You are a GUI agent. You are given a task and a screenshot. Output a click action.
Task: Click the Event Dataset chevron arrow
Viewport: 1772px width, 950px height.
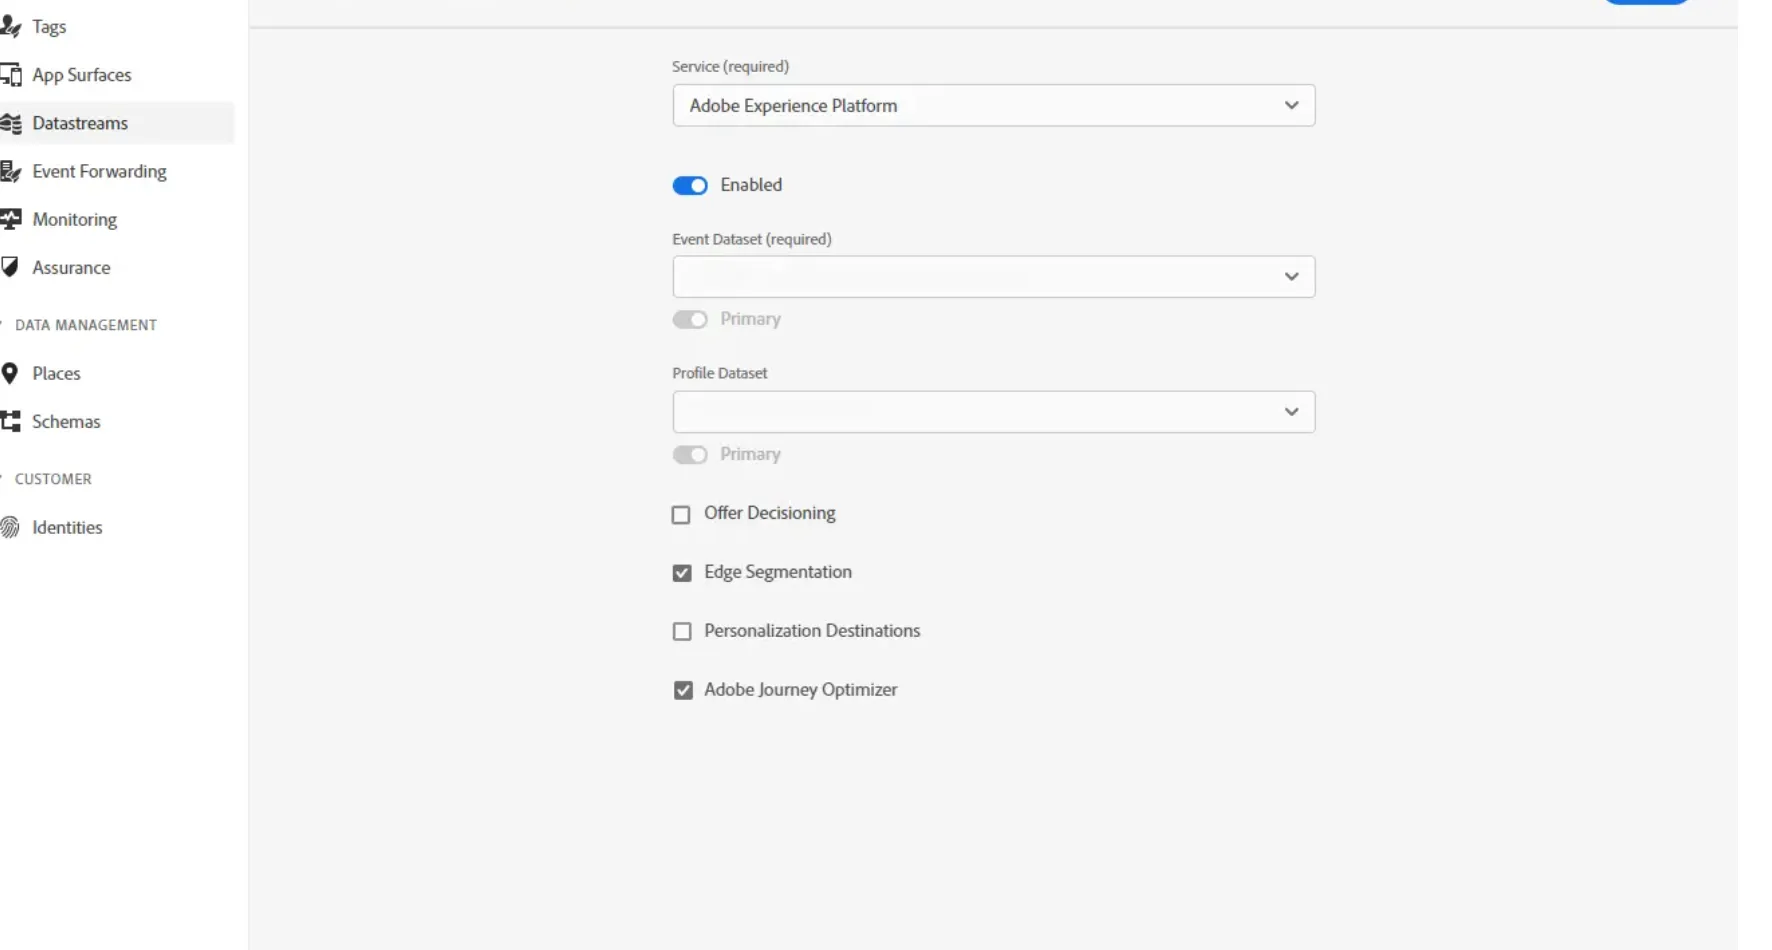(1291, 276)
